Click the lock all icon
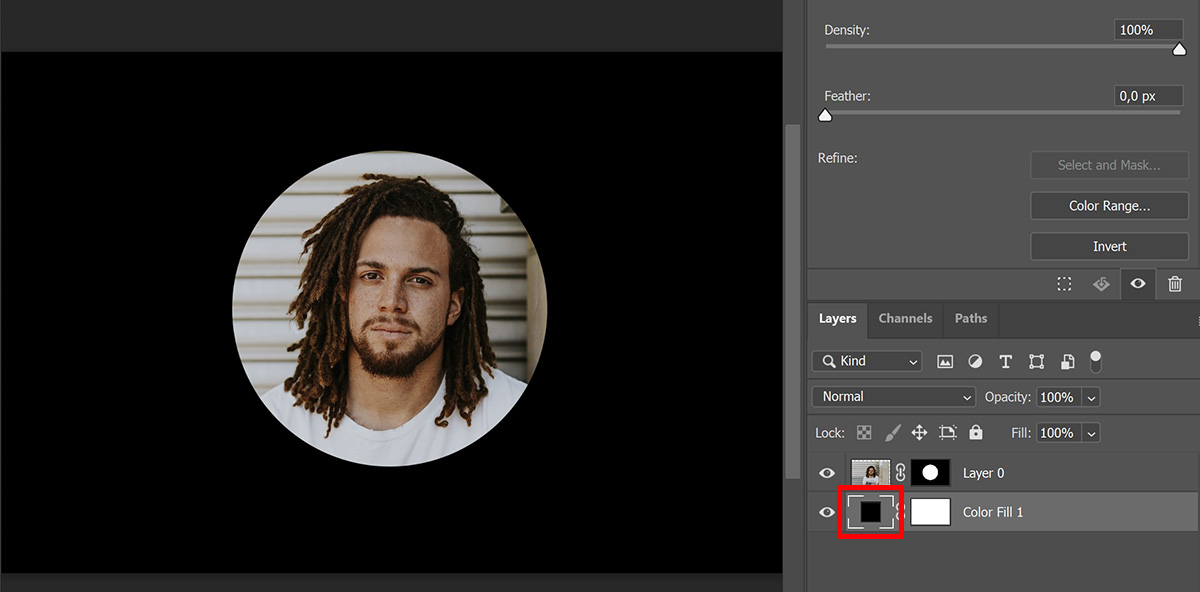 [x=975, y=432]
